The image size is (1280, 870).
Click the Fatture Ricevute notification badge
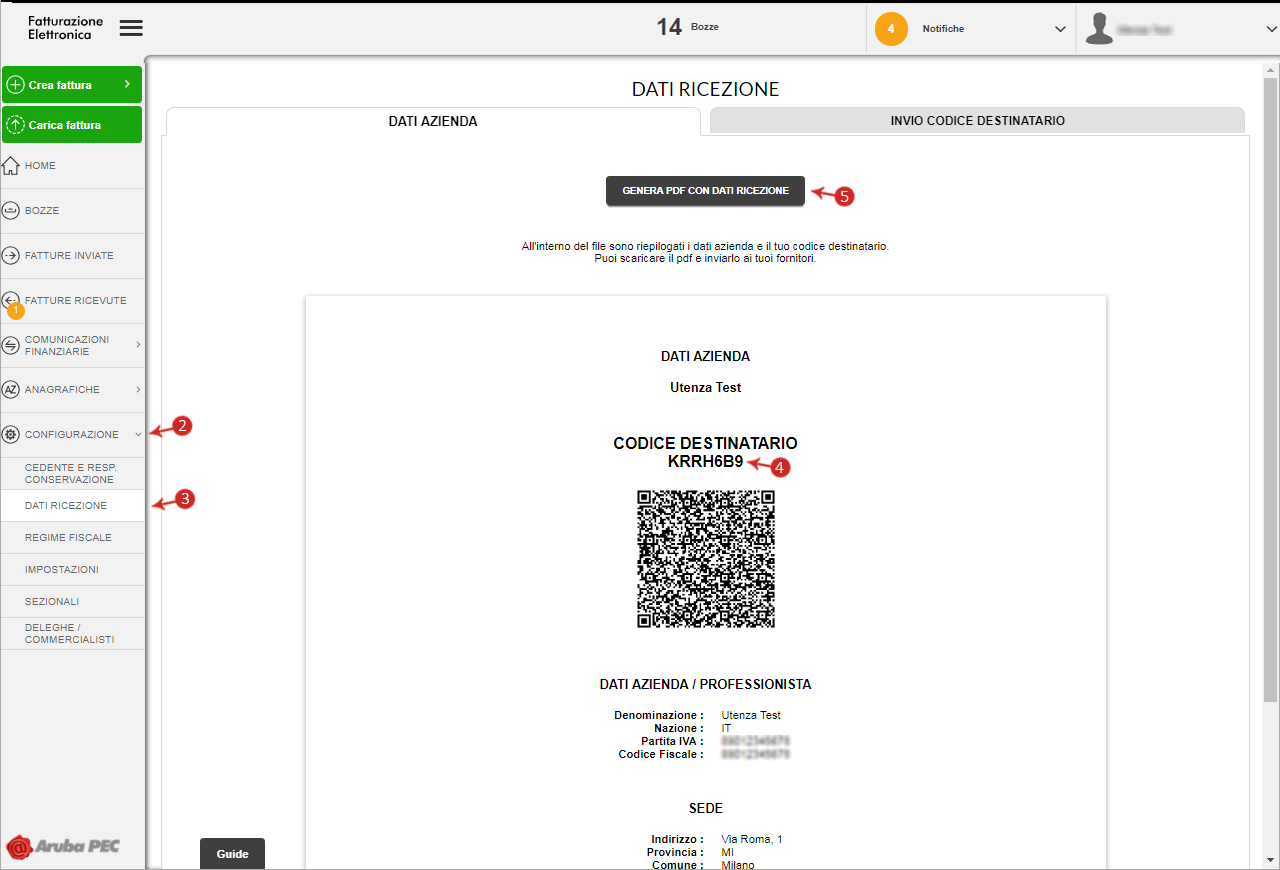point(16,311)
